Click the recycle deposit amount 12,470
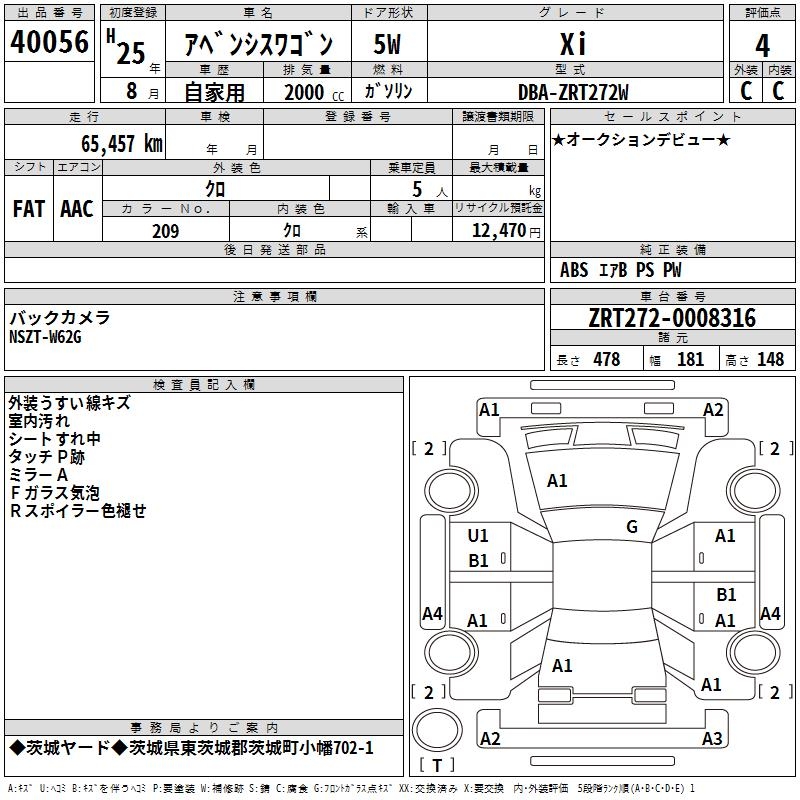Image resolution: width=800 pixels, height=800 pixels. coord(499,231)
